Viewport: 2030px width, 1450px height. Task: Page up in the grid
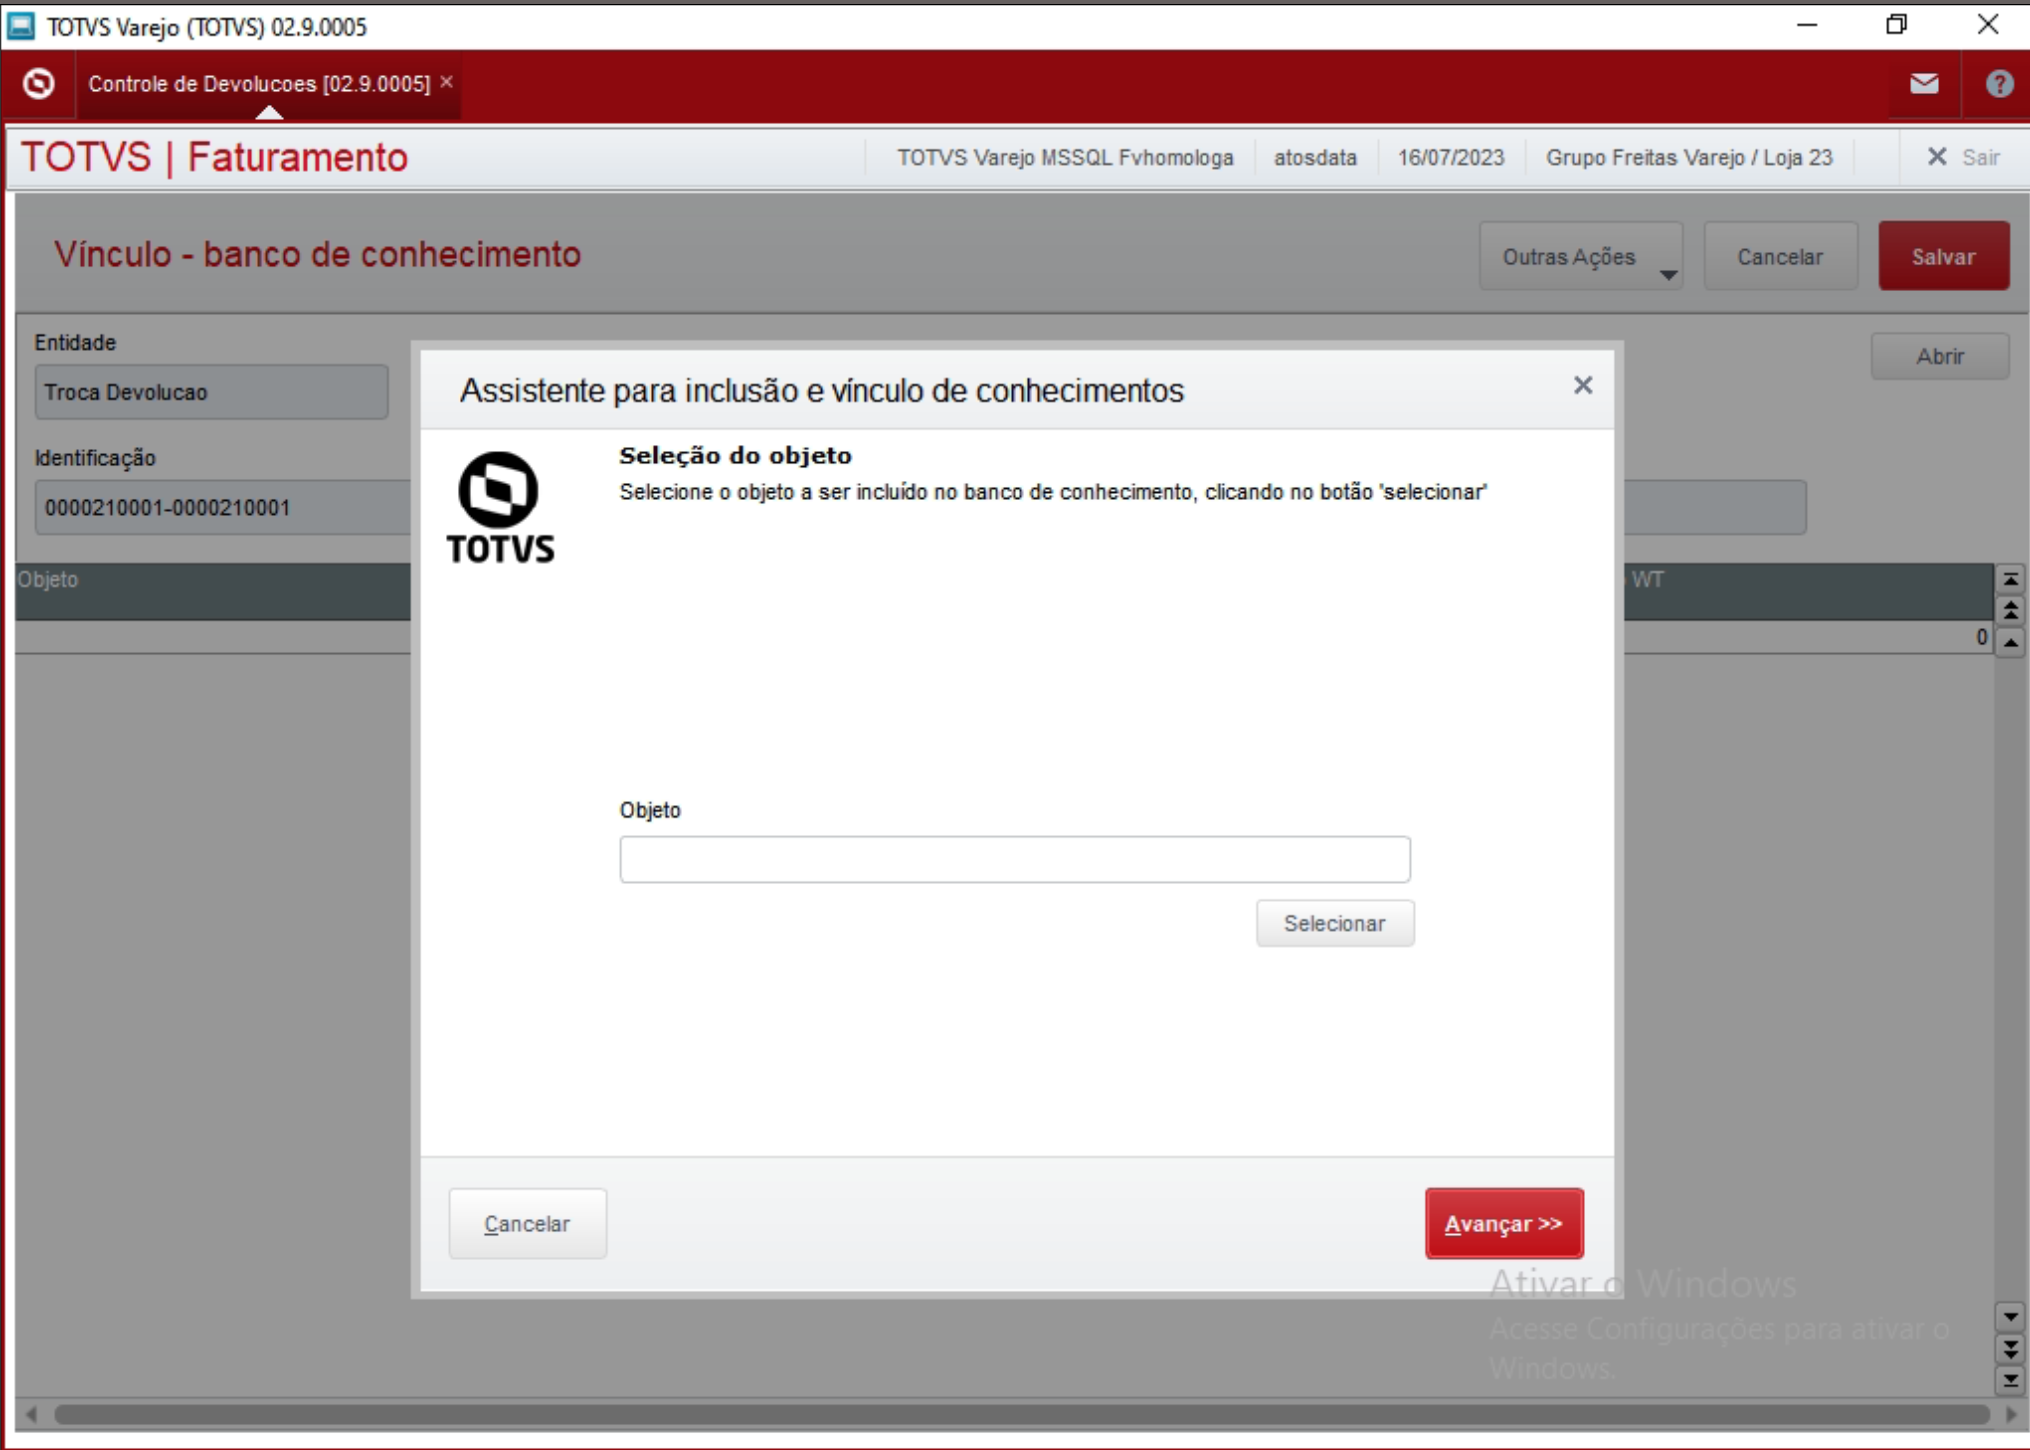point(2010,610)
